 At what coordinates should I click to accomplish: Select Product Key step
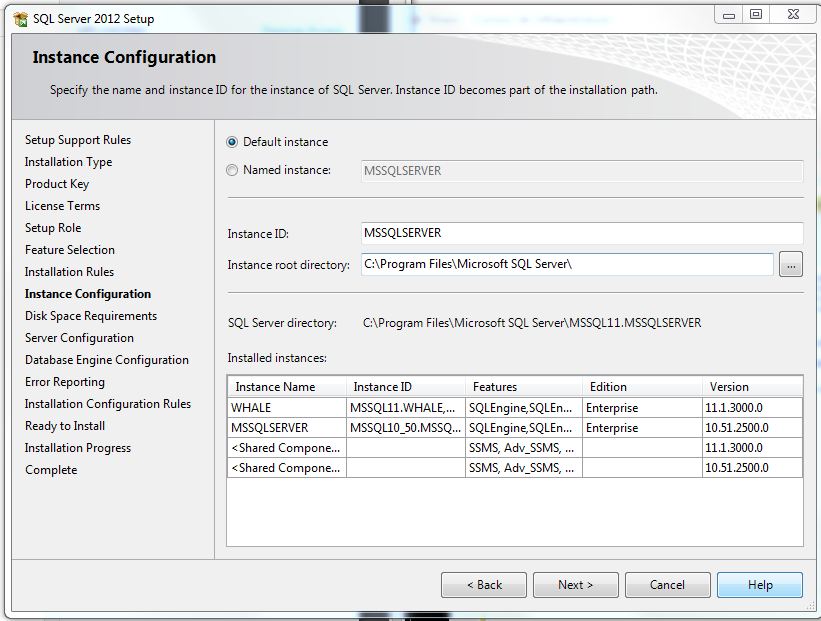coord(57,184)
